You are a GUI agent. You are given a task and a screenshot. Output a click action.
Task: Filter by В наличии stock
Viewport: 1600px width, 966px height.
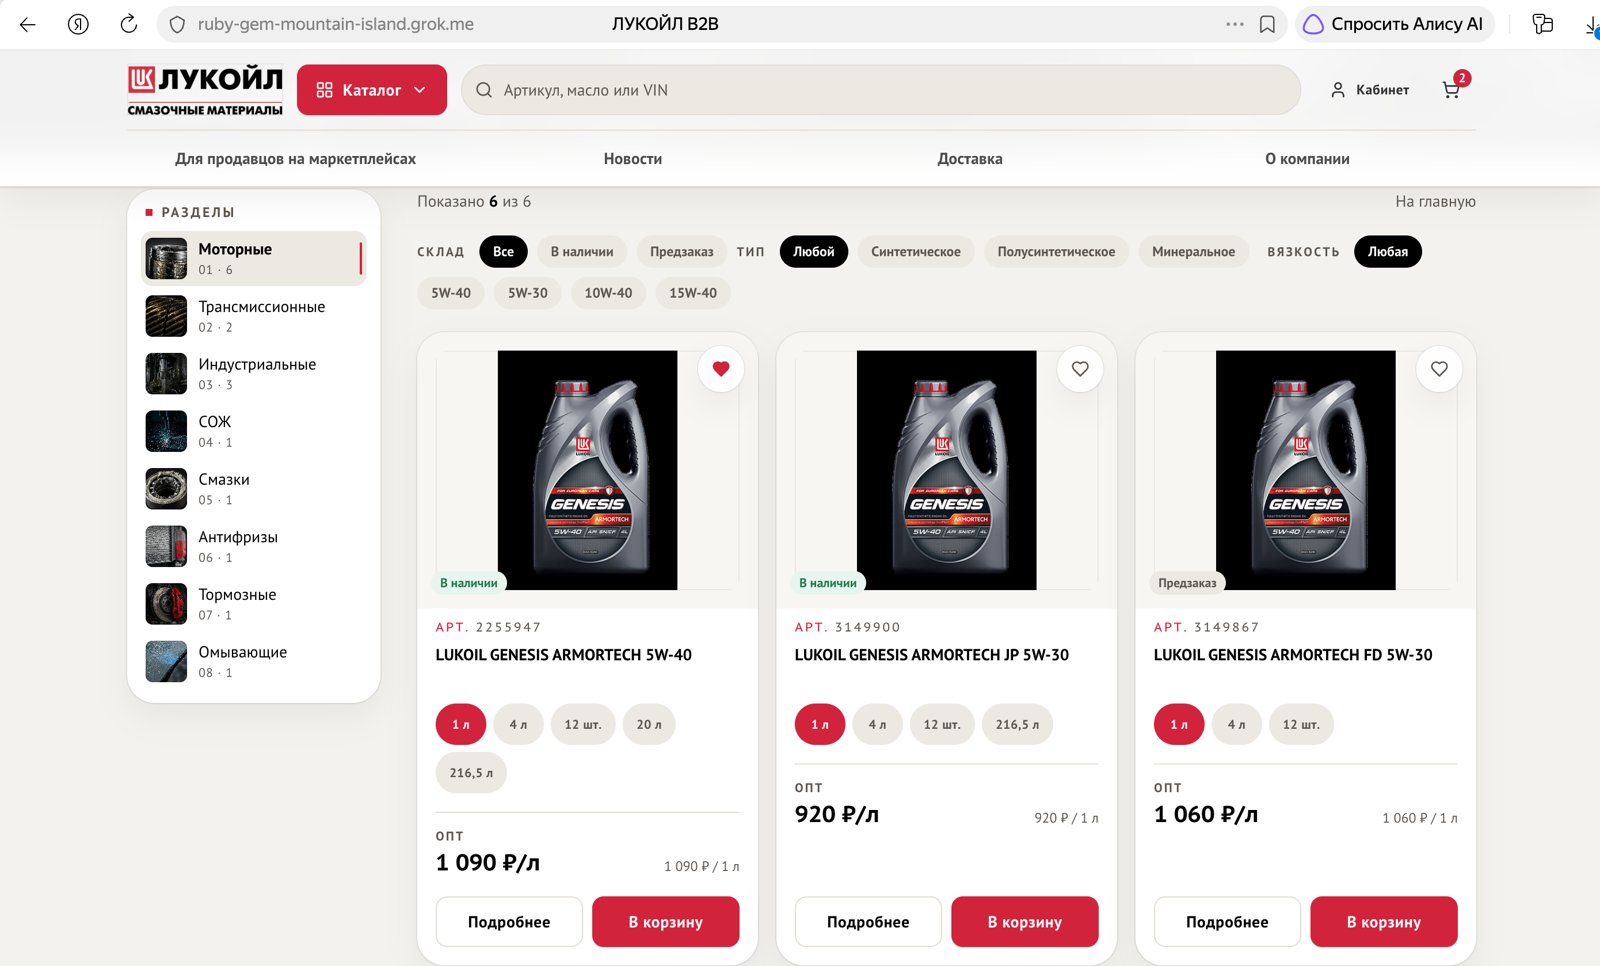coord(582,252)
